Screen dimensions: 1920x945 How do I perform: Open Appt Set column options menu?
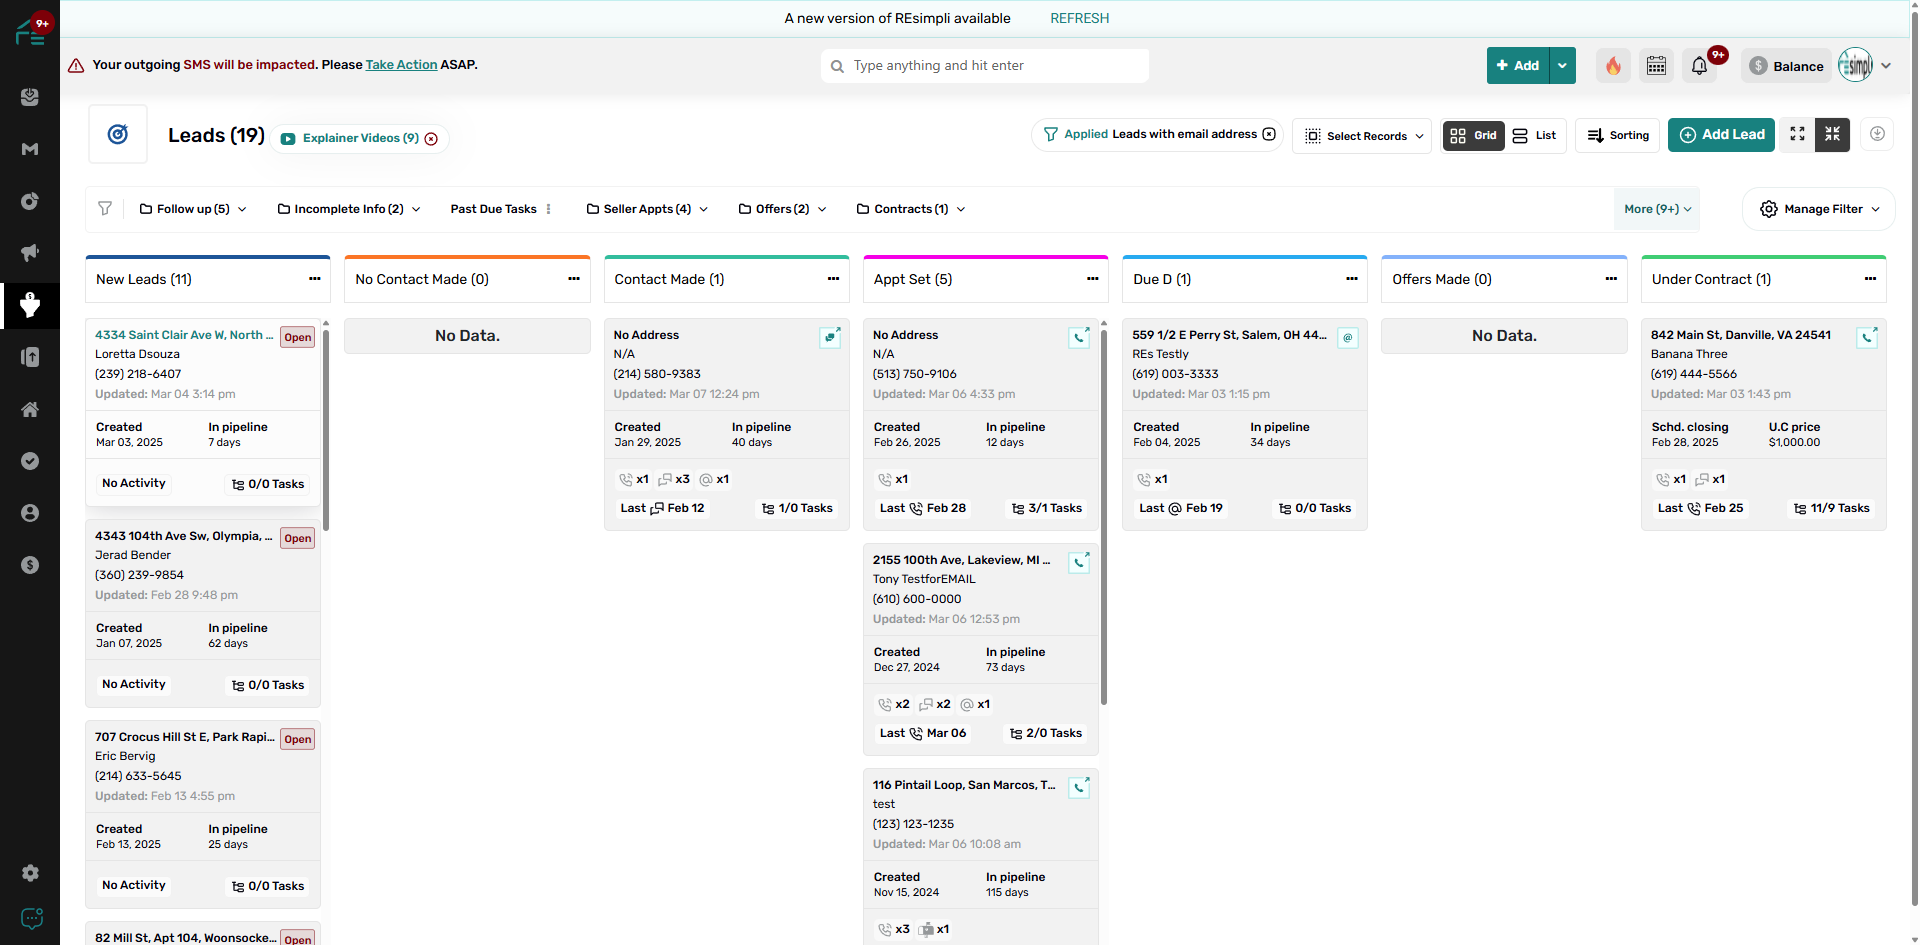click(x=1093, y=279)
